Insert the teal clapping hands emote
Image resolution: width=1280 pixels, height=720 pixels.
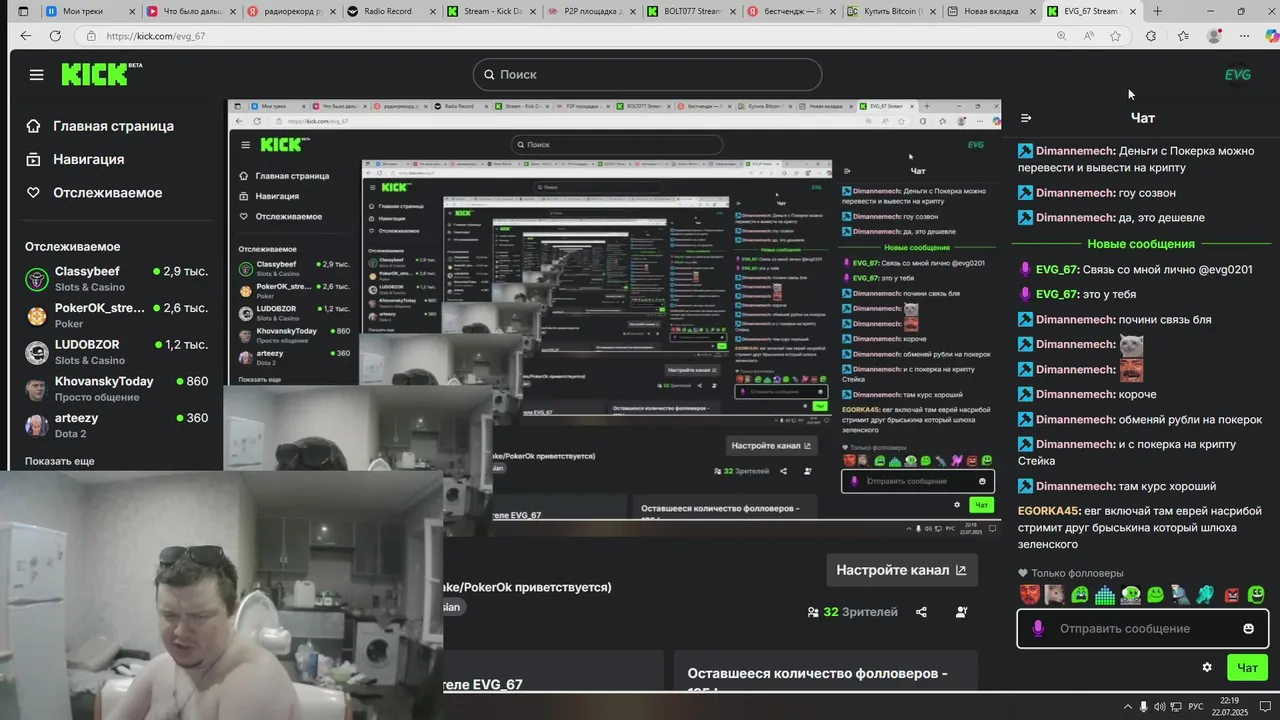pyautogui.click(x=1206, y=594)
